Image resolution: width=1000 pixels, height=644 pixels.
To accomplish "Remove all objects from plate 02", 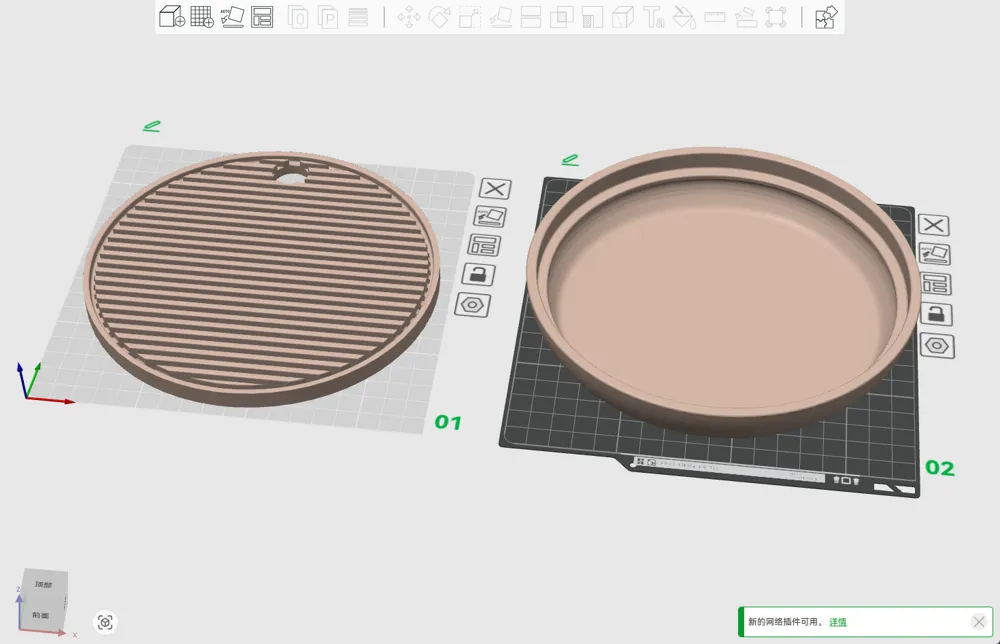I will coord(934,225).
